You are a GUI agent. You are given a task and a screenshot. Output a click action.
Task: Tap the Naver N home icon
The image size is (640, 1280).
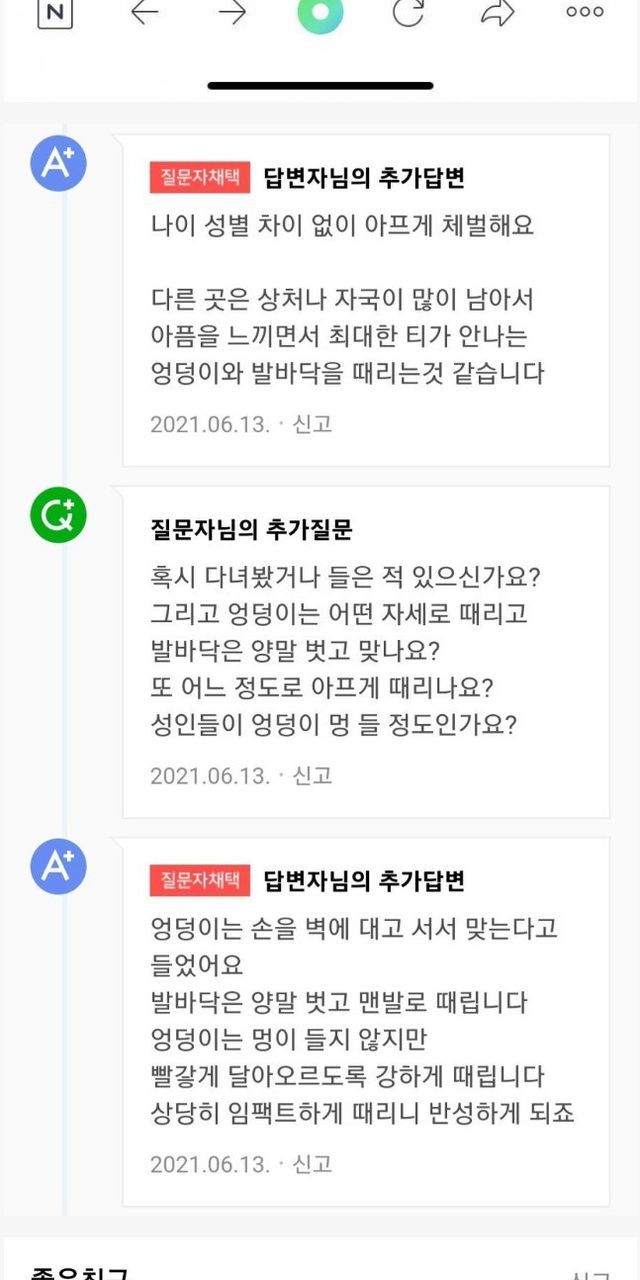[x=55, y=12]
